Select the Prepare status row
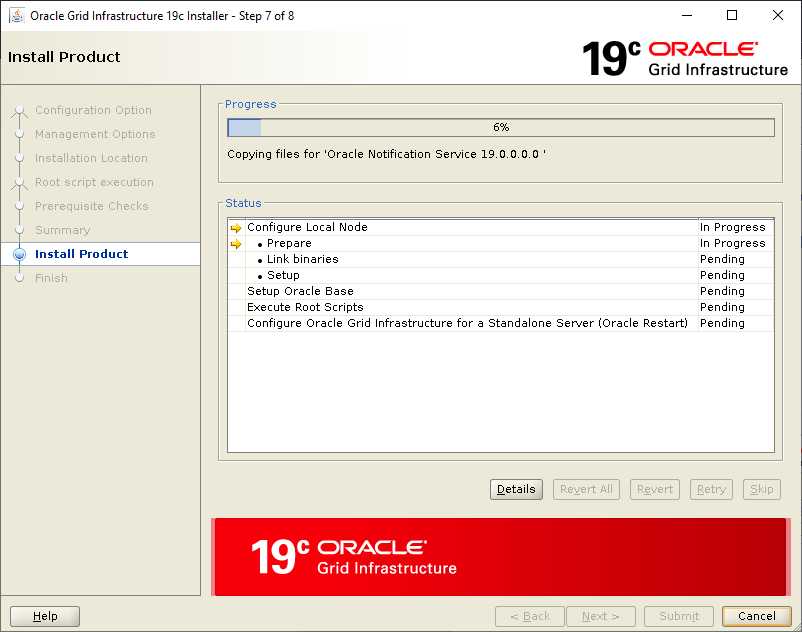Viewport: 802px width, 632px height. pyautogui.click(x=501, y=243)
